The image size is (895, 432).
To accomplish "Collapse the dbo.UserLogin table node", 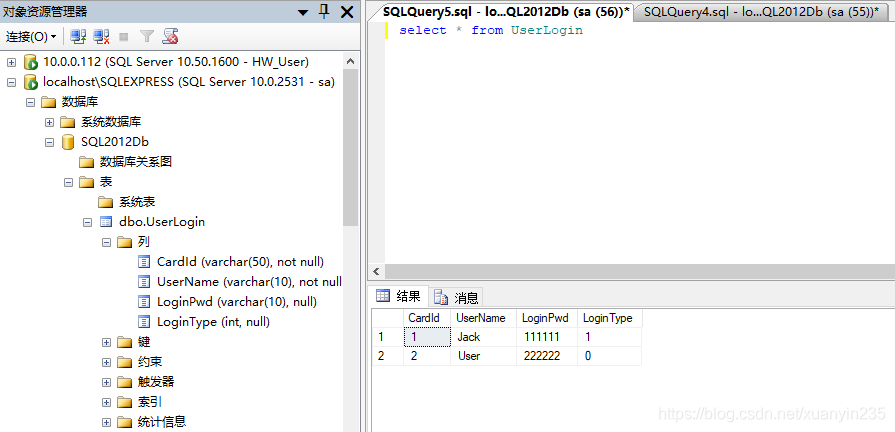I will [87, 223].
